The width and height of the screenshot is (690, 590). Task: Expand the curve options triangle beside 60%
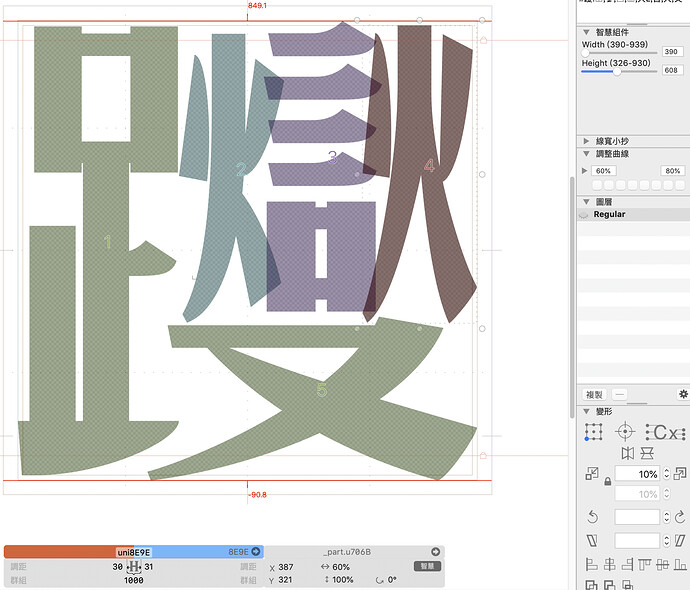point(584,171)
